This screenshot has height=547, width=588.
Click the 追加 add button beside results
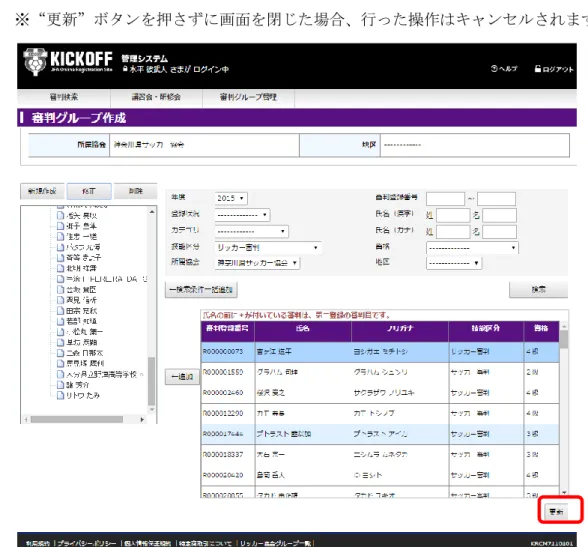click(x=182, y=377)
